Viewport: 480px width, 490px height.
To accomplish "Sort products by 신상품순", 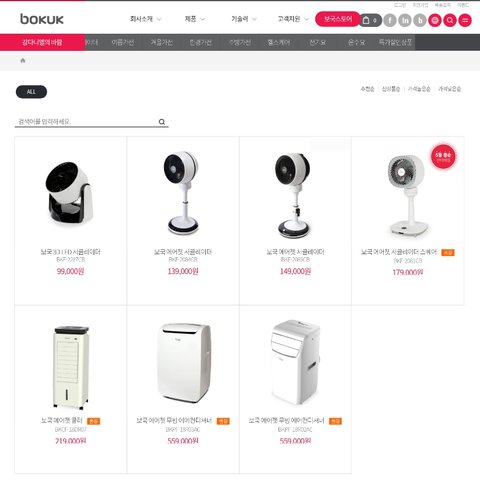I will point(391,89).
